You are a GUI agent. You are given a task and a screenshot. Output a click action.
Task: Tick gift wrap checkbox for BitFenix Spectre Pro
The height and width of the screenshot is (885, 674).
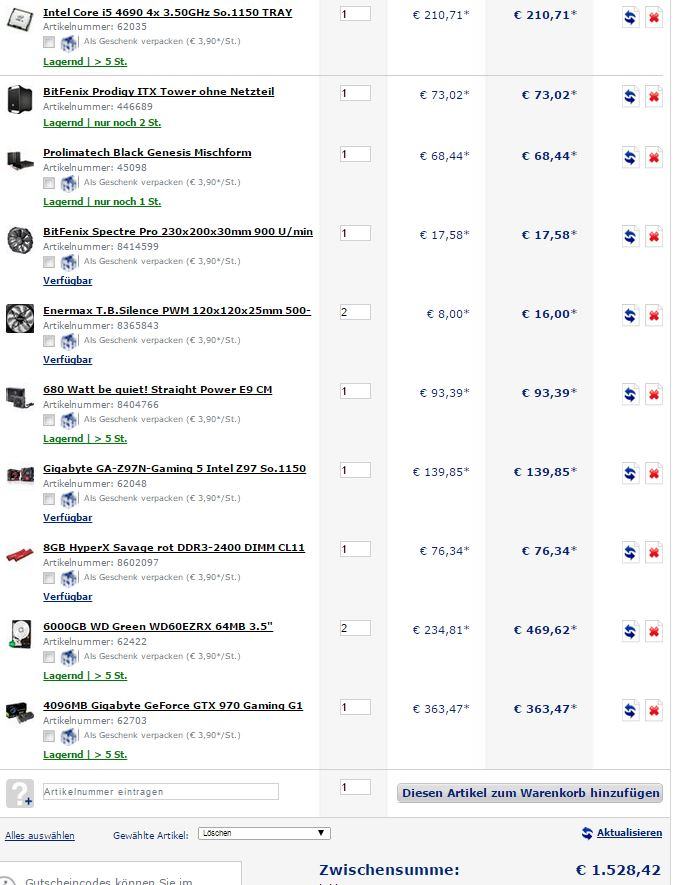49,262
